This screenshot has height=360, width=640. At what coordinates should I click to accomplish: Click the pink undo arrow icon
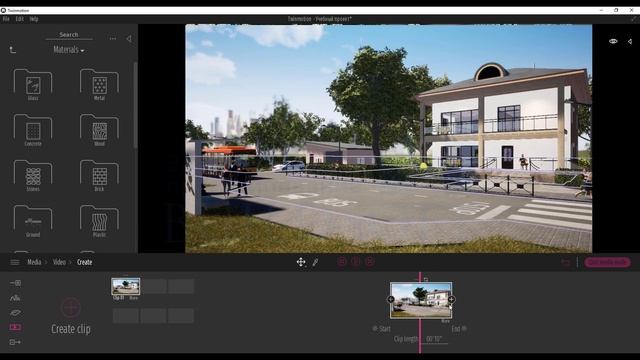pos(565,262)
